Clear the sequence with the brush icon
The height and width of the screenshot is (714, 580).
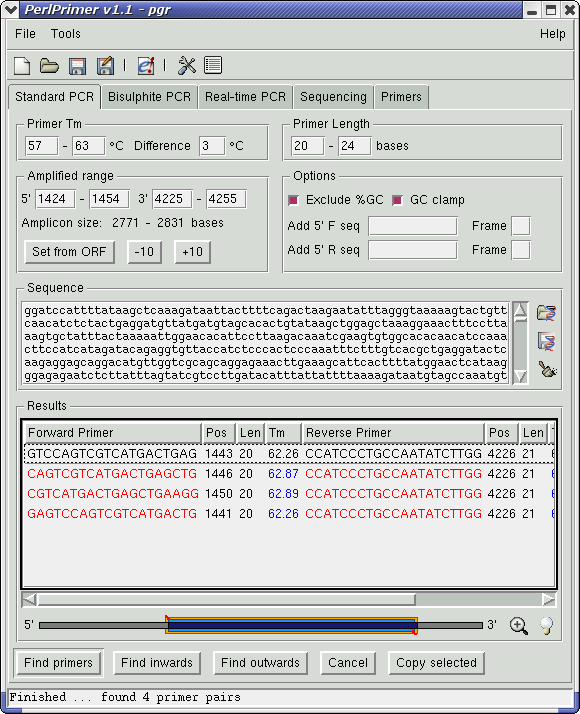pos(547,369)
